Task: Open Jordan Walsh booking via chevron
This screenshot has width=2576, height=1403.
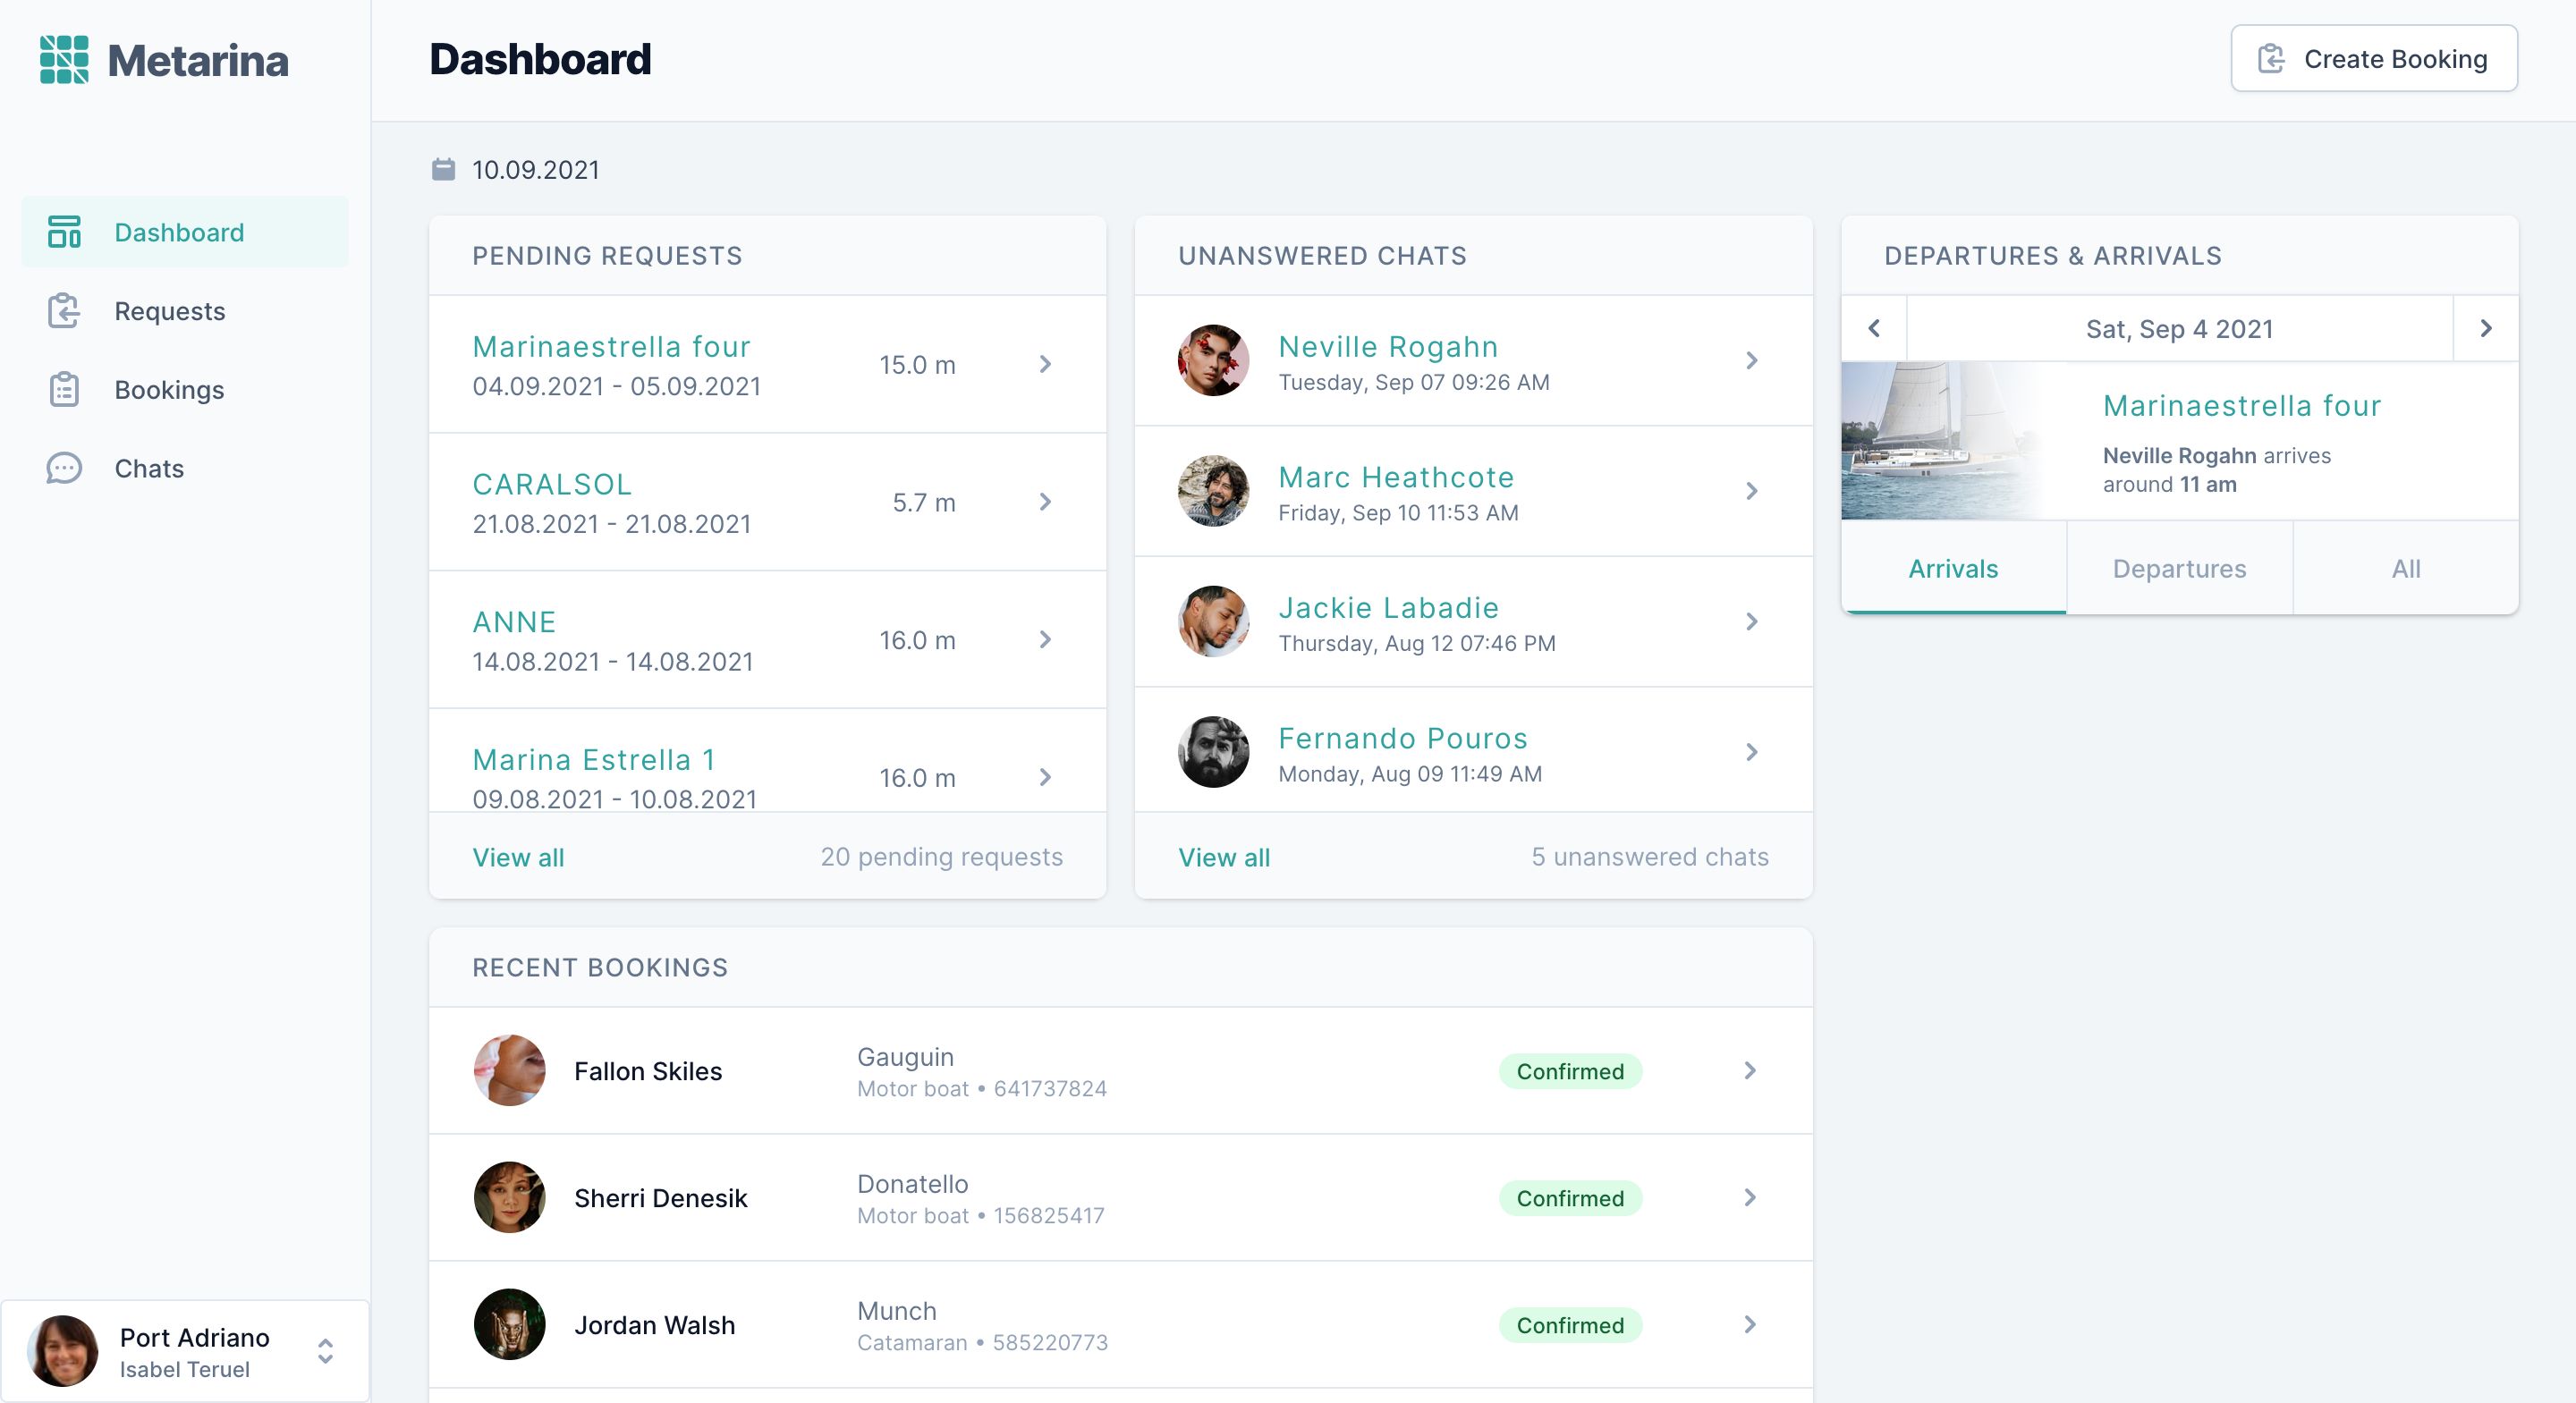Action: 1750,1324
